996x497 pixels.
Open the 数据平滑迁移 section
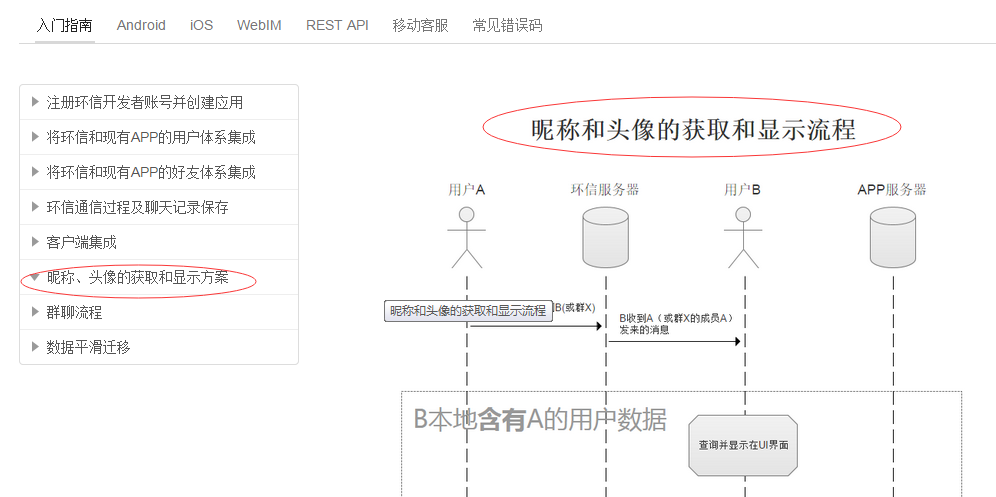tap(88, 347)
